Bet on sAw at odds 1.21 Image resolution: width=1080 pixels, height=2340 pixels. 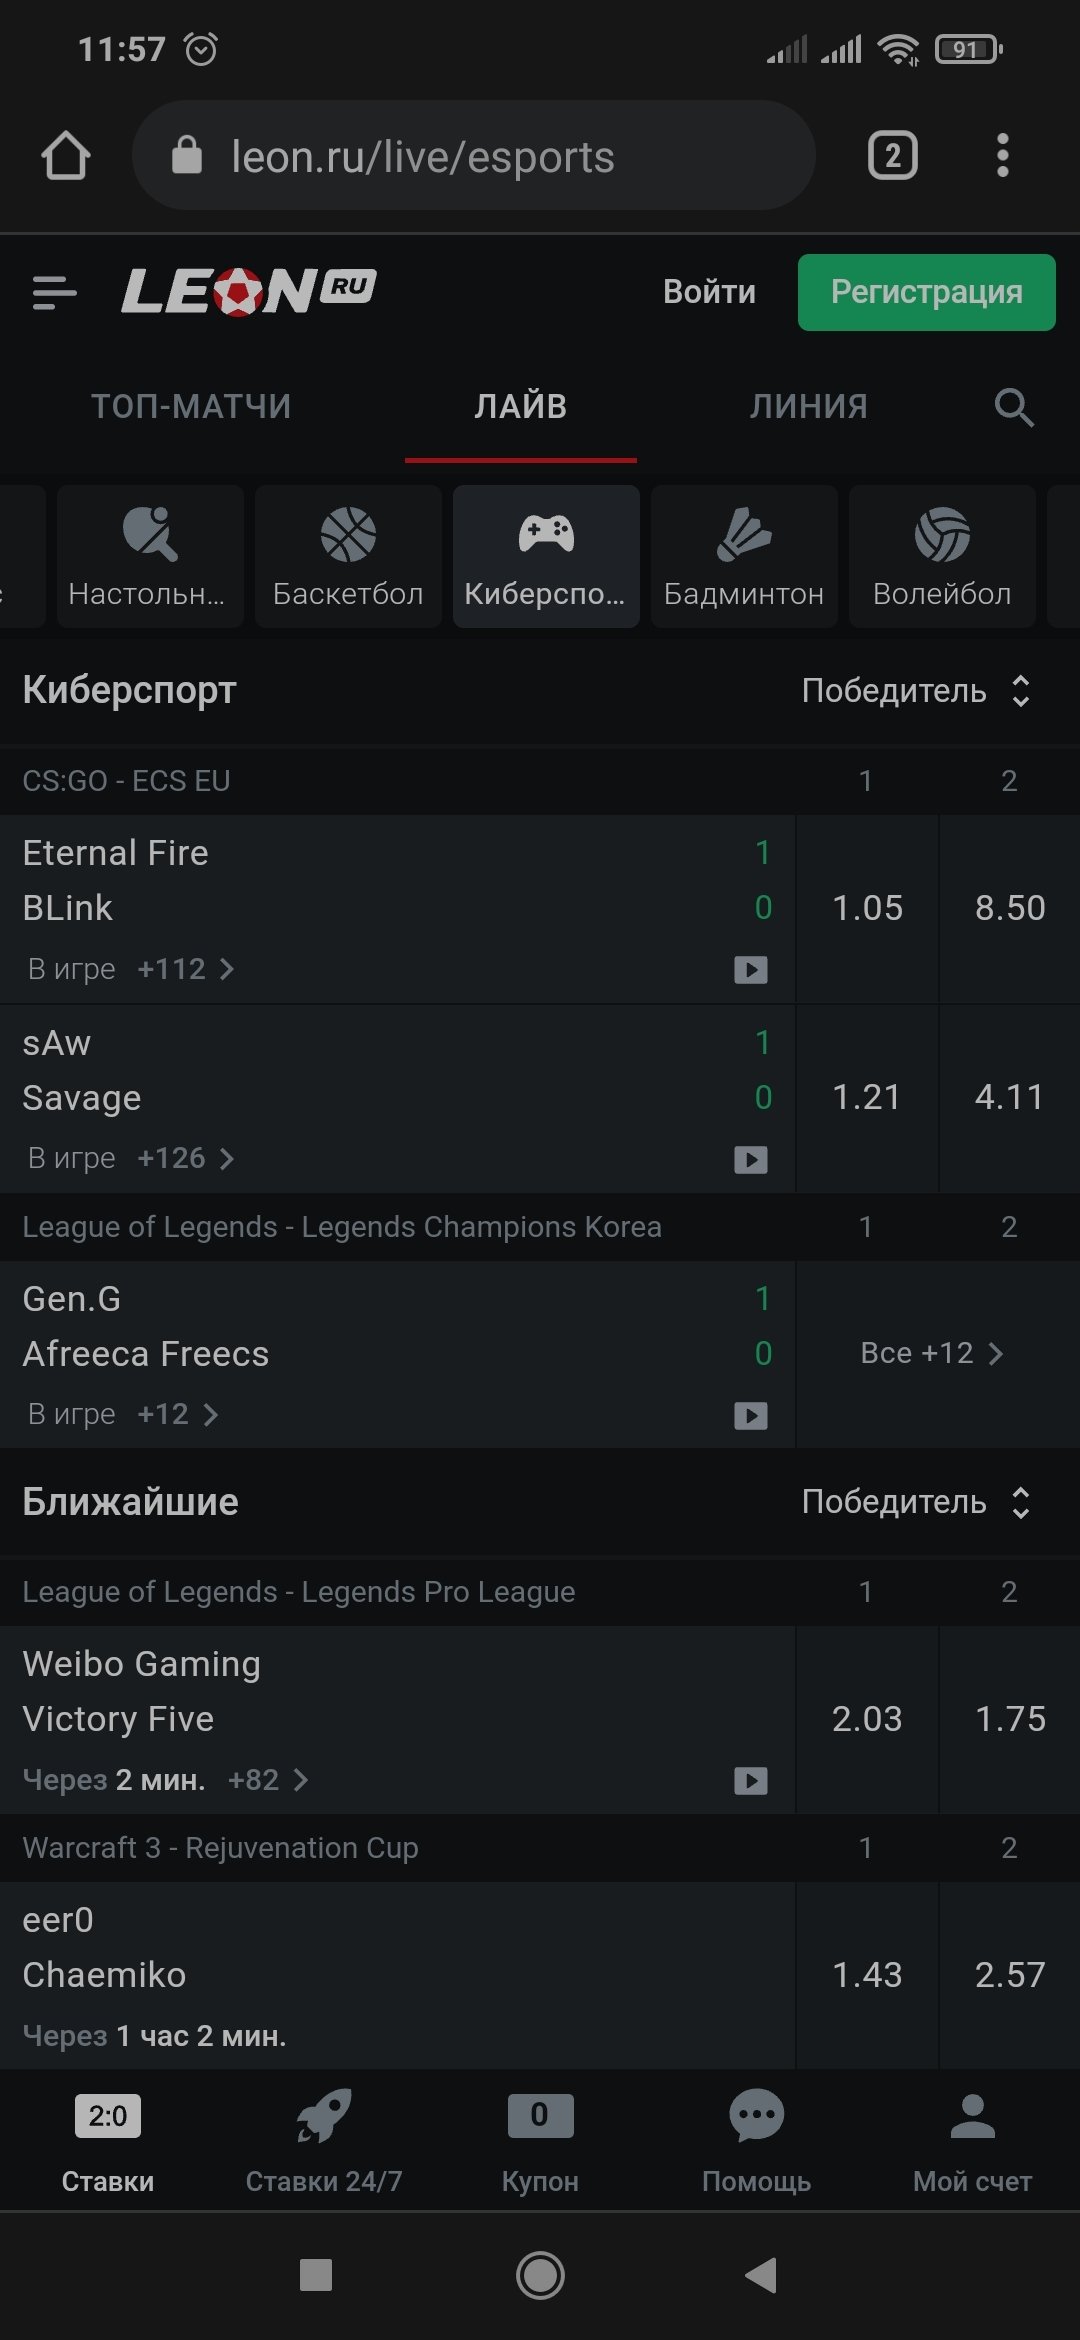tap(867, 1097)
